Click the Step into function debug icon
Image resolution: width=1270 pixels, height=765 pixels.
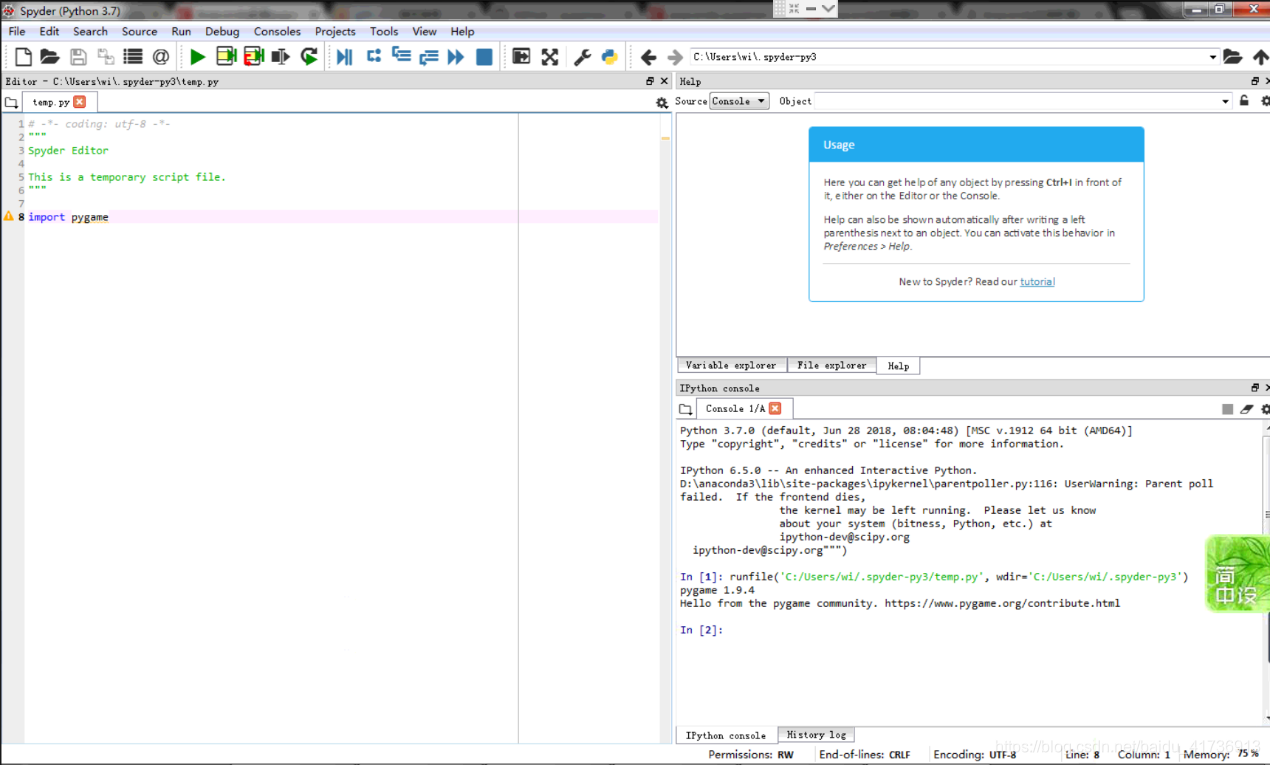400,57
